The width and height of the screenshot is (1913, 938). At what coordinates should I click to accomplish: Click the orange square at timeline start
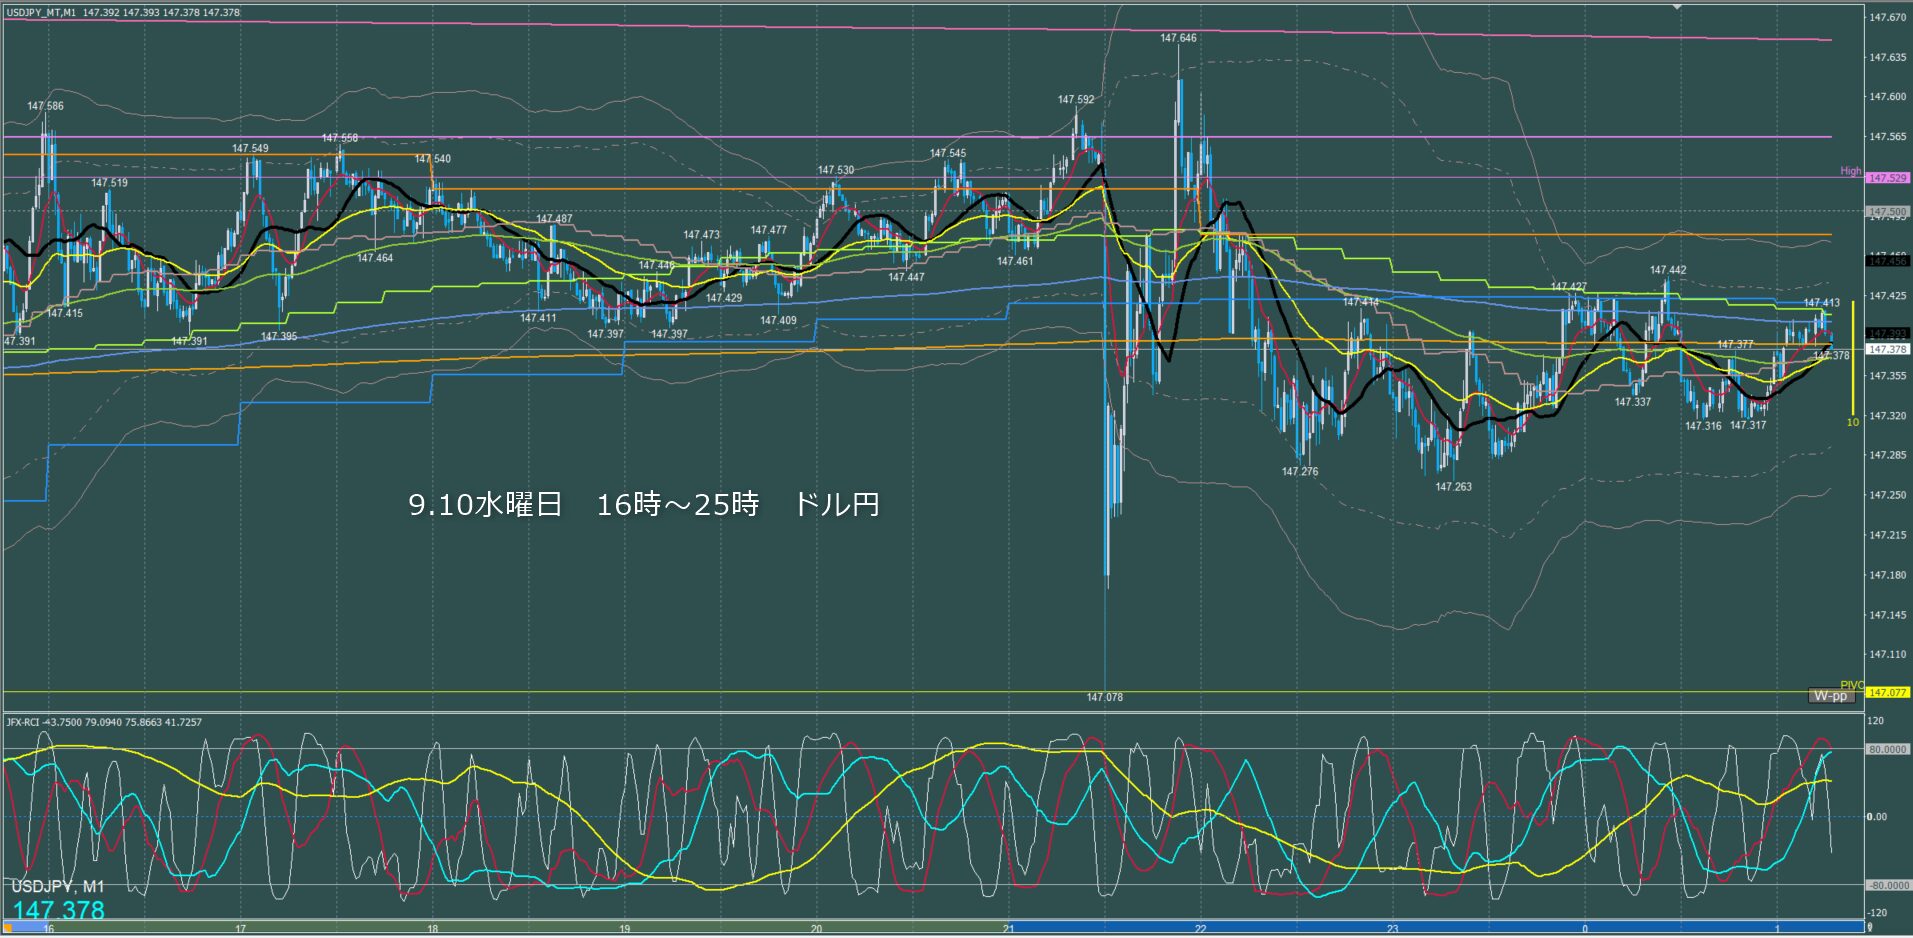tap(8, 929)
